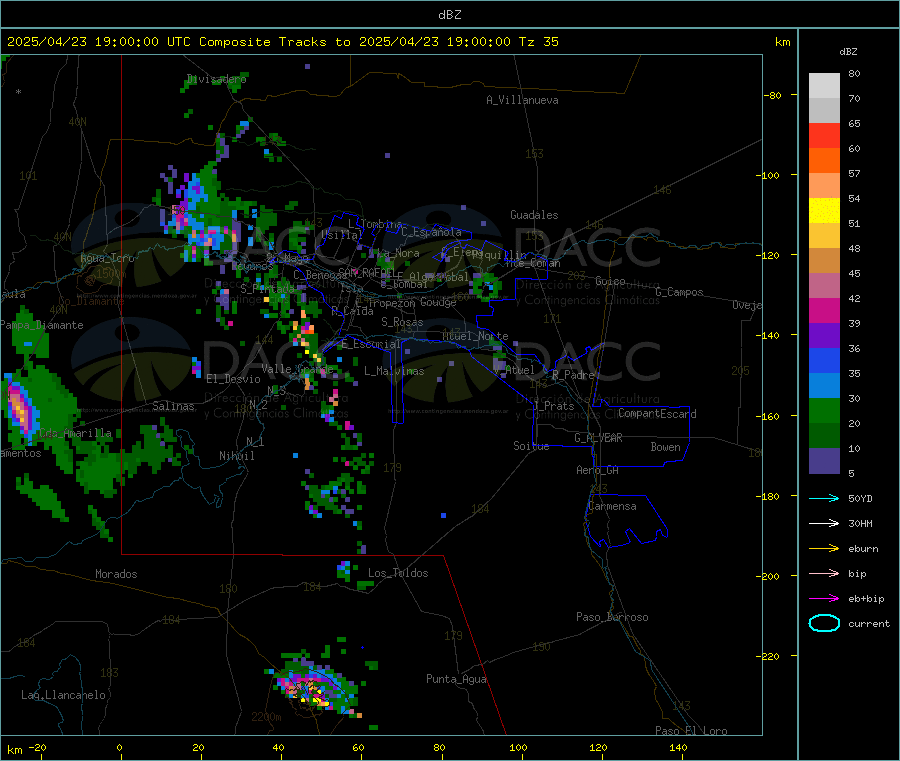Image resolution: width=900 pixels, height=761 pixels.
Task: Click the 140 km x-axis tick label
Action: pyautogui.click(x=678, y=747)
